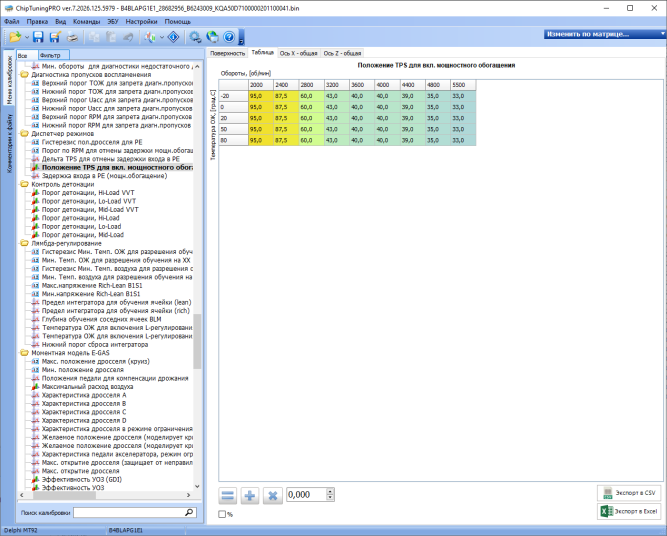
Task: Select the Лямбда-регулирование folder
Action: pos(66,243)
